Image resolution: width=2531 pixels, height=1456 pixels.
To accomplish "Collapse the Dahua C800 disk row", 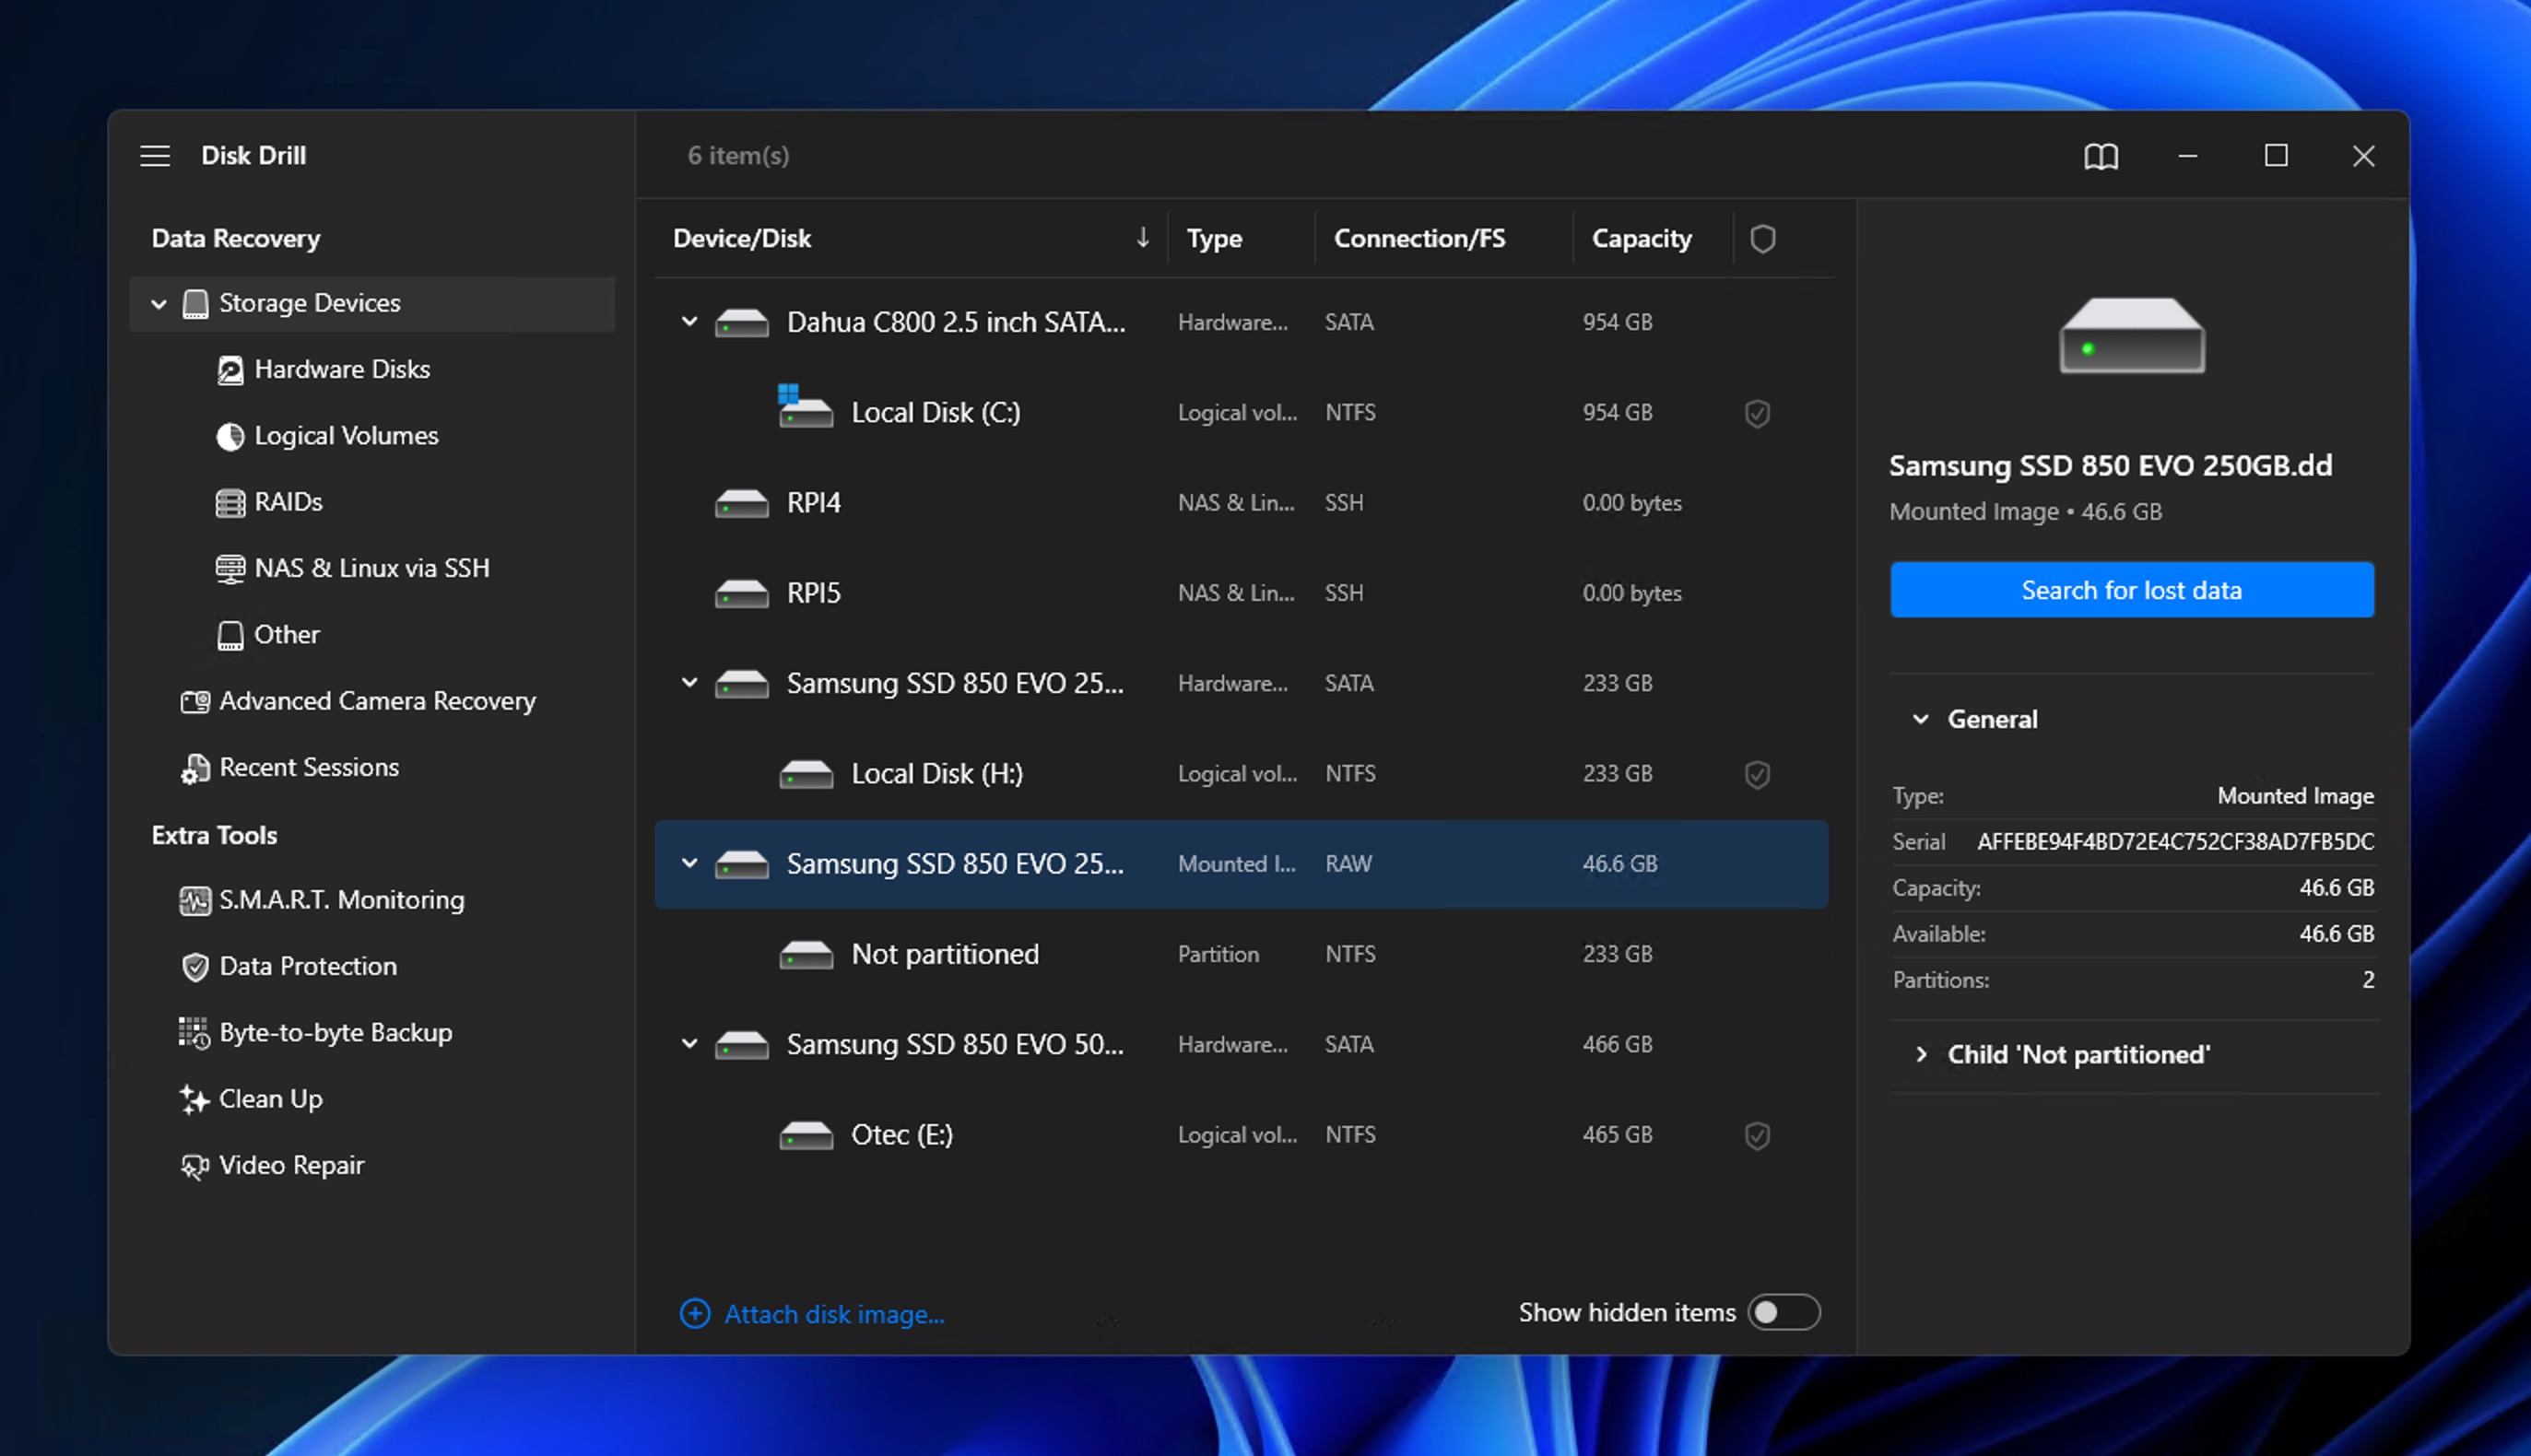I will [x=689, y=322].
